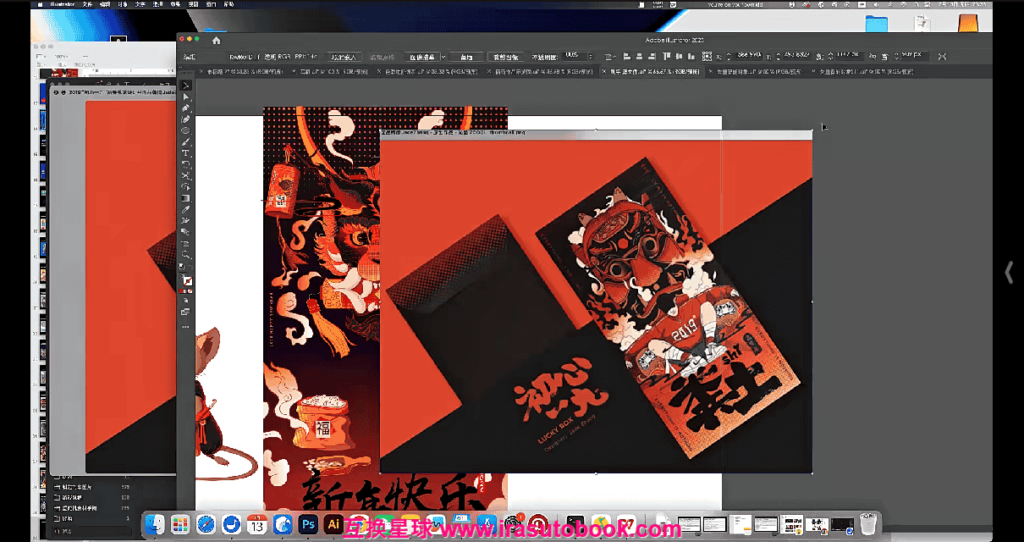Image resolution: width=1024 pixels, height=542 pixels.
Task: Click horizontal align center icon
Action: point(637,57)
